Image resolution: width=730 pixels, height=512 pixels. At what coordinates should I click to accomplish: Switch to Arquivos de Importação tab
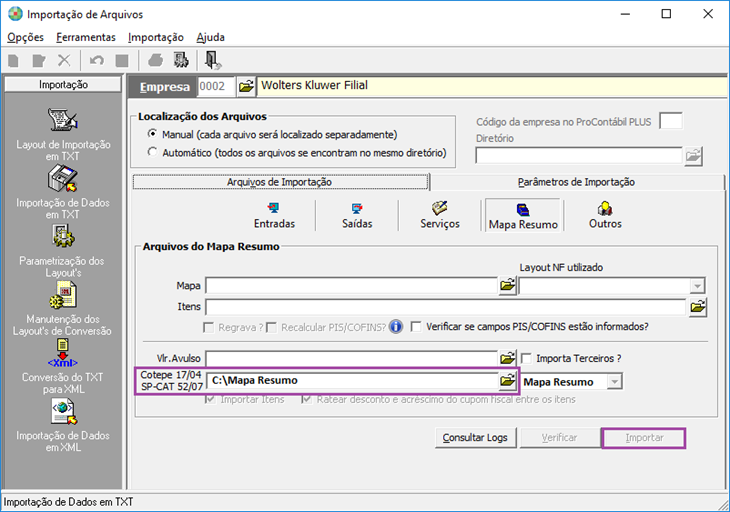(280, 182)
